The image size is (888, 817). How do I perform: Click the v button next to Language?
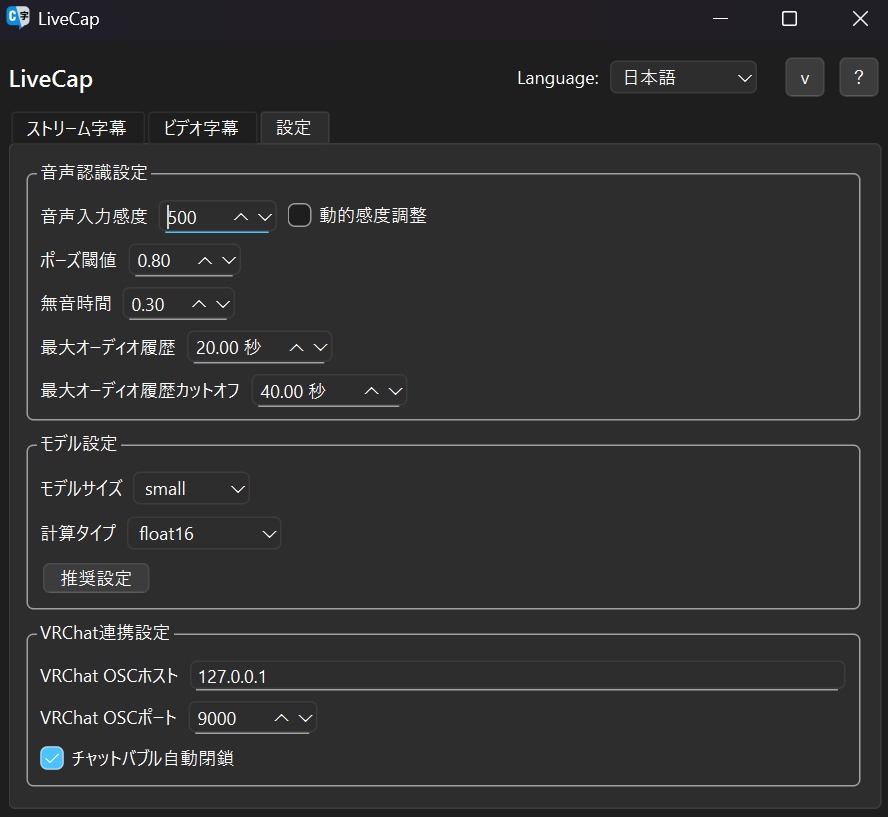[x=805, y=76]
